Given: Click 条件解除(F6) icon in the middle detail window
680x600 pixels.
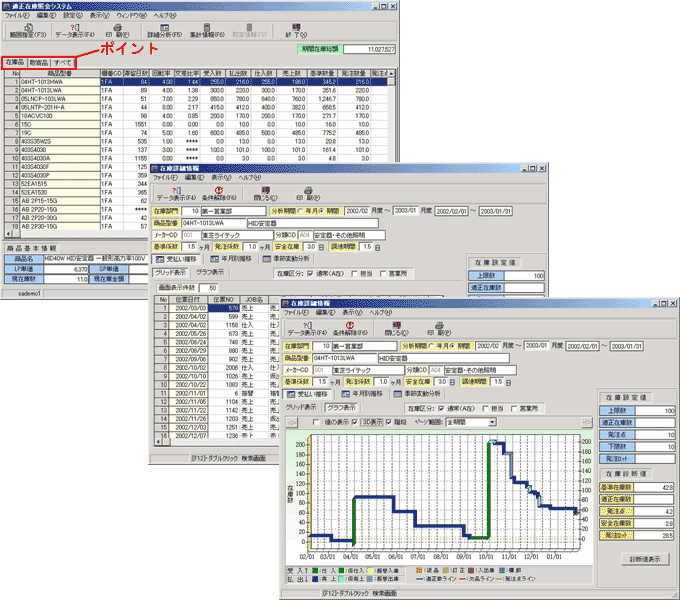Looking at the screenshot, I should coord(219,194).
